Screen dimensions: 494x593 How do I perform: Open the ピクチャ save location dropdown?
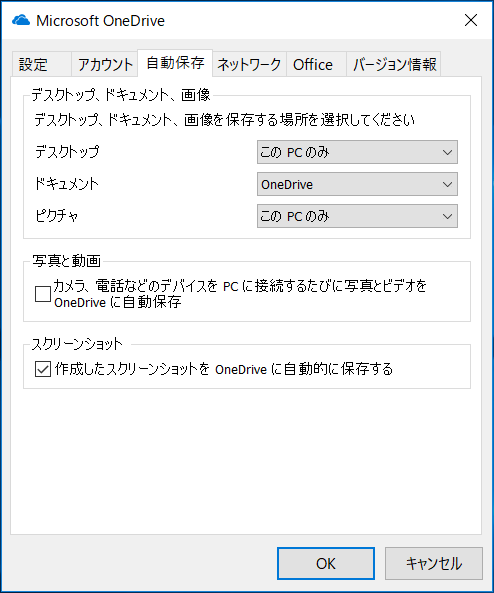[x=357, y=216]
